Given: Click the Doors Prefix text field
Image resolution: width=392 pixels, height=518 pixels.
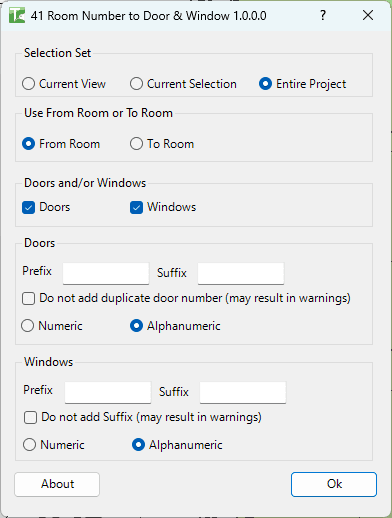Looking at the screenshot, I should click(106, 273).
